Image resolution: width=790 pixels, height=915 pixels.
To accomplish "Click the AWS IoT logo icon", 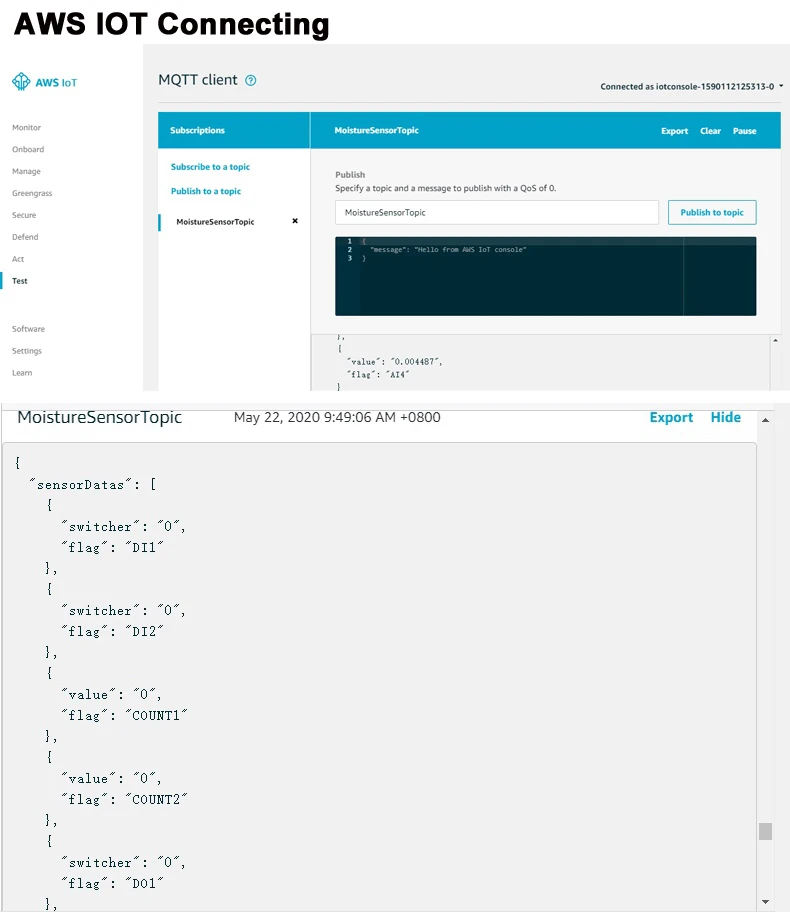I will (22, 82).
